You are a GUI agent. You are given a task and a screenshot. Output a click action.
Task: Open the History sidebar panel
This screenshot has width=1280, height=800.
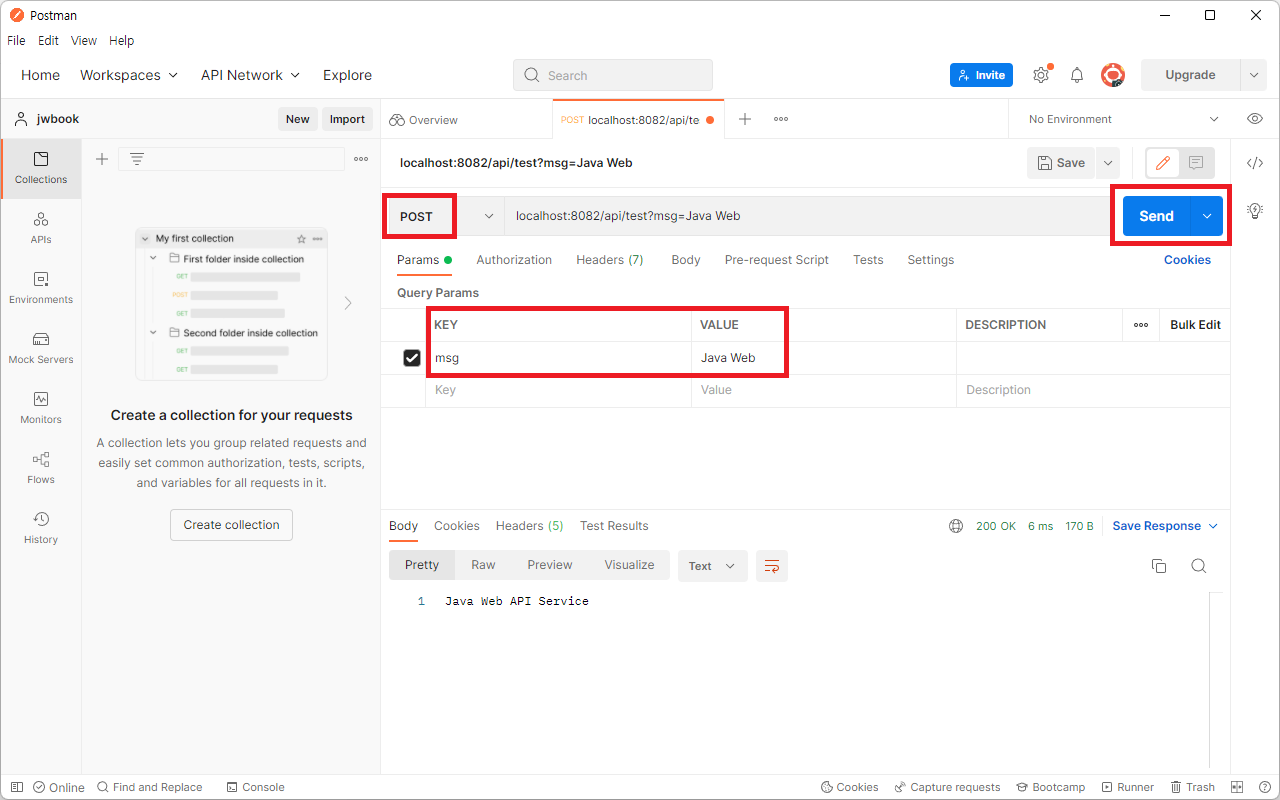coord(41,528)
